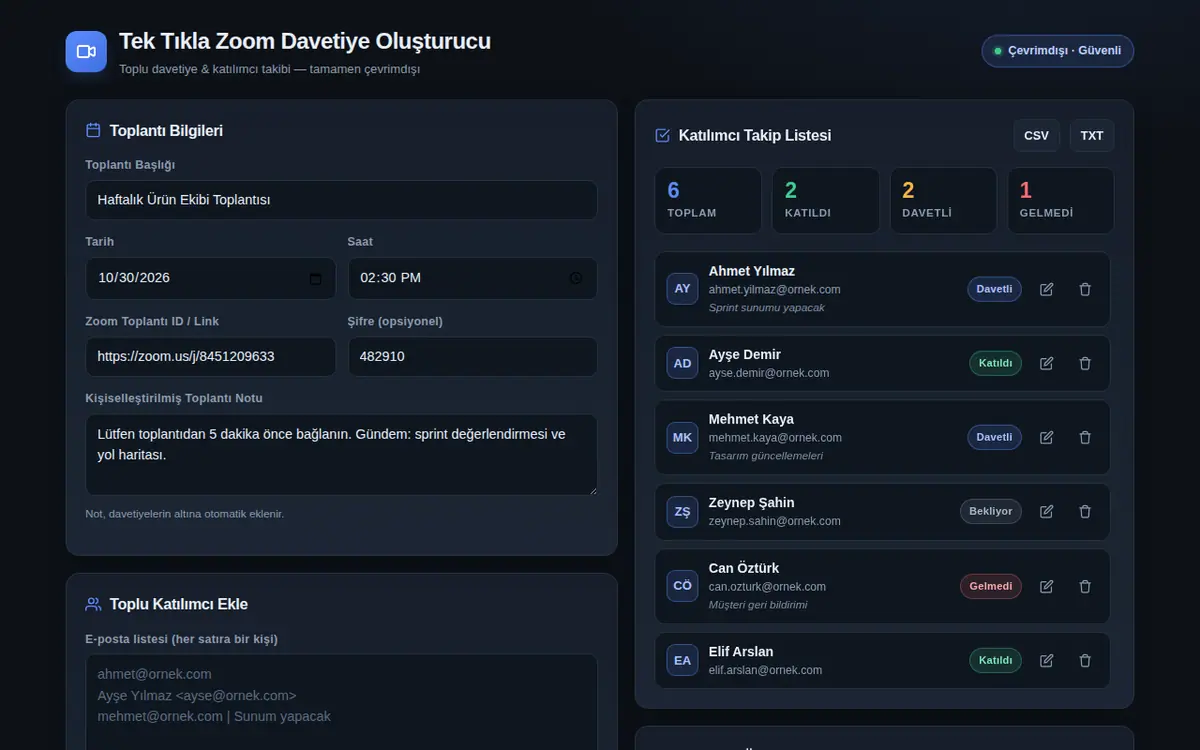Edit Can Öztürk's entry
The image size is (1200, 750).
[x=1047, y=586]
